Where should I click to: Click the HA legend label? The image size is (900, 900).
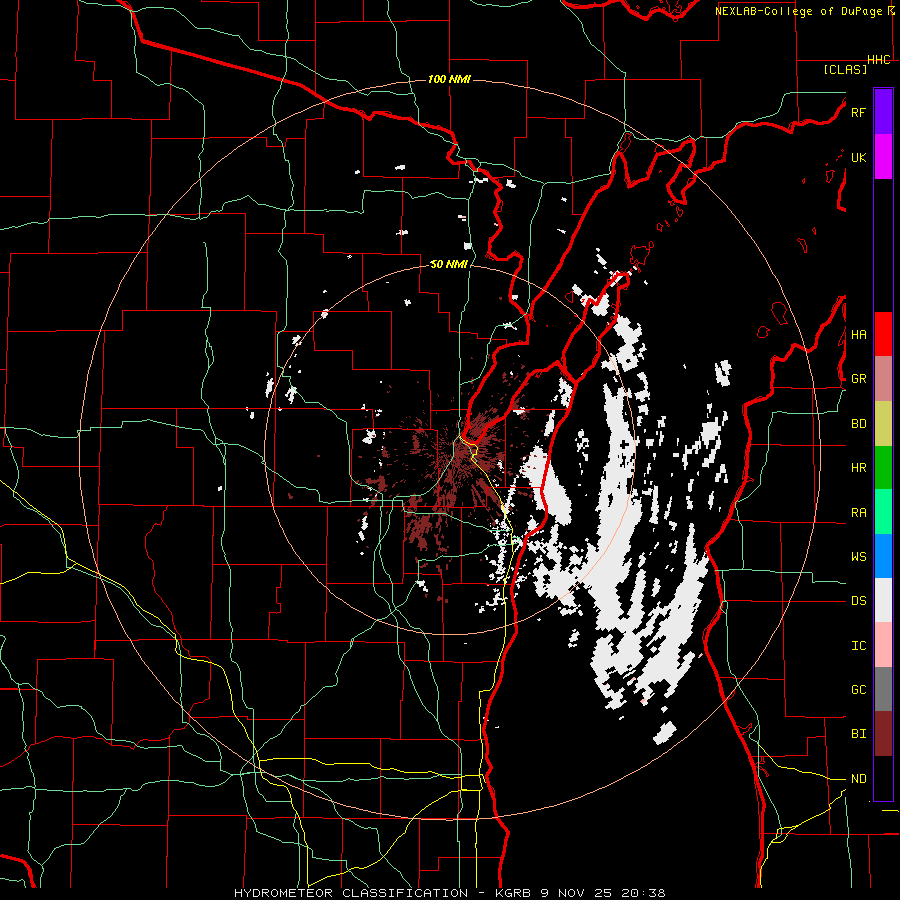click(858, 335)
